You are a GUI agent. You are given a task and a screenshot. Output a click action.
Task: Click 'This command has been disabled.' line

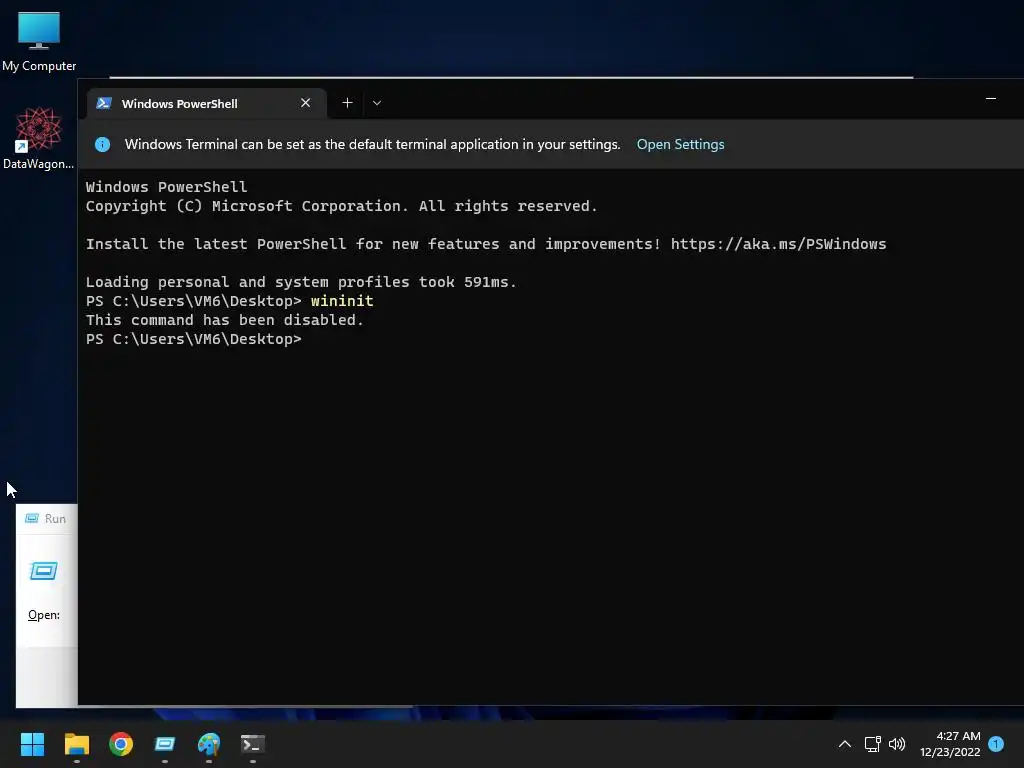pos(225,320)
